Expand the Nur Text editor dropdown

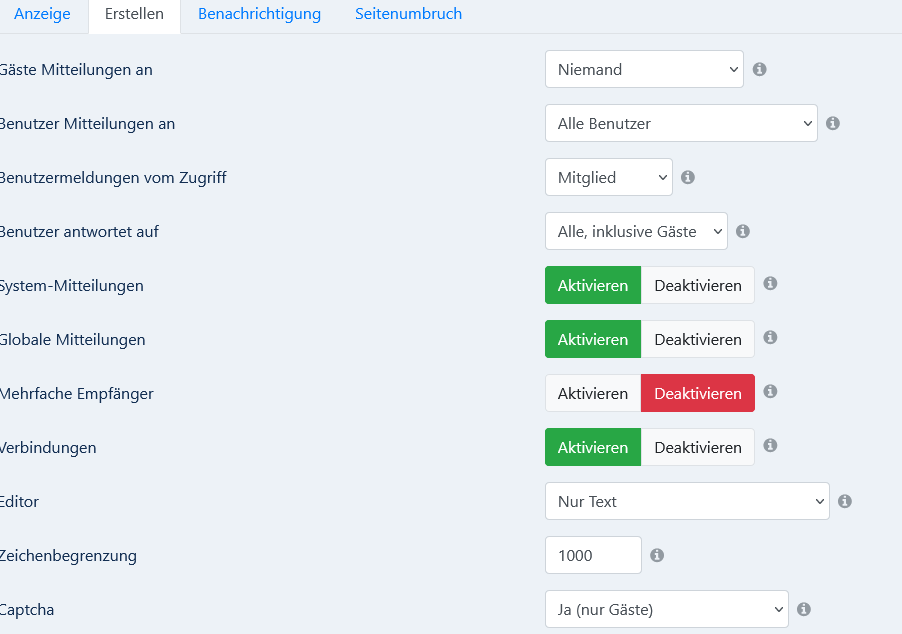pyautogui.click(x=687, y=501)
